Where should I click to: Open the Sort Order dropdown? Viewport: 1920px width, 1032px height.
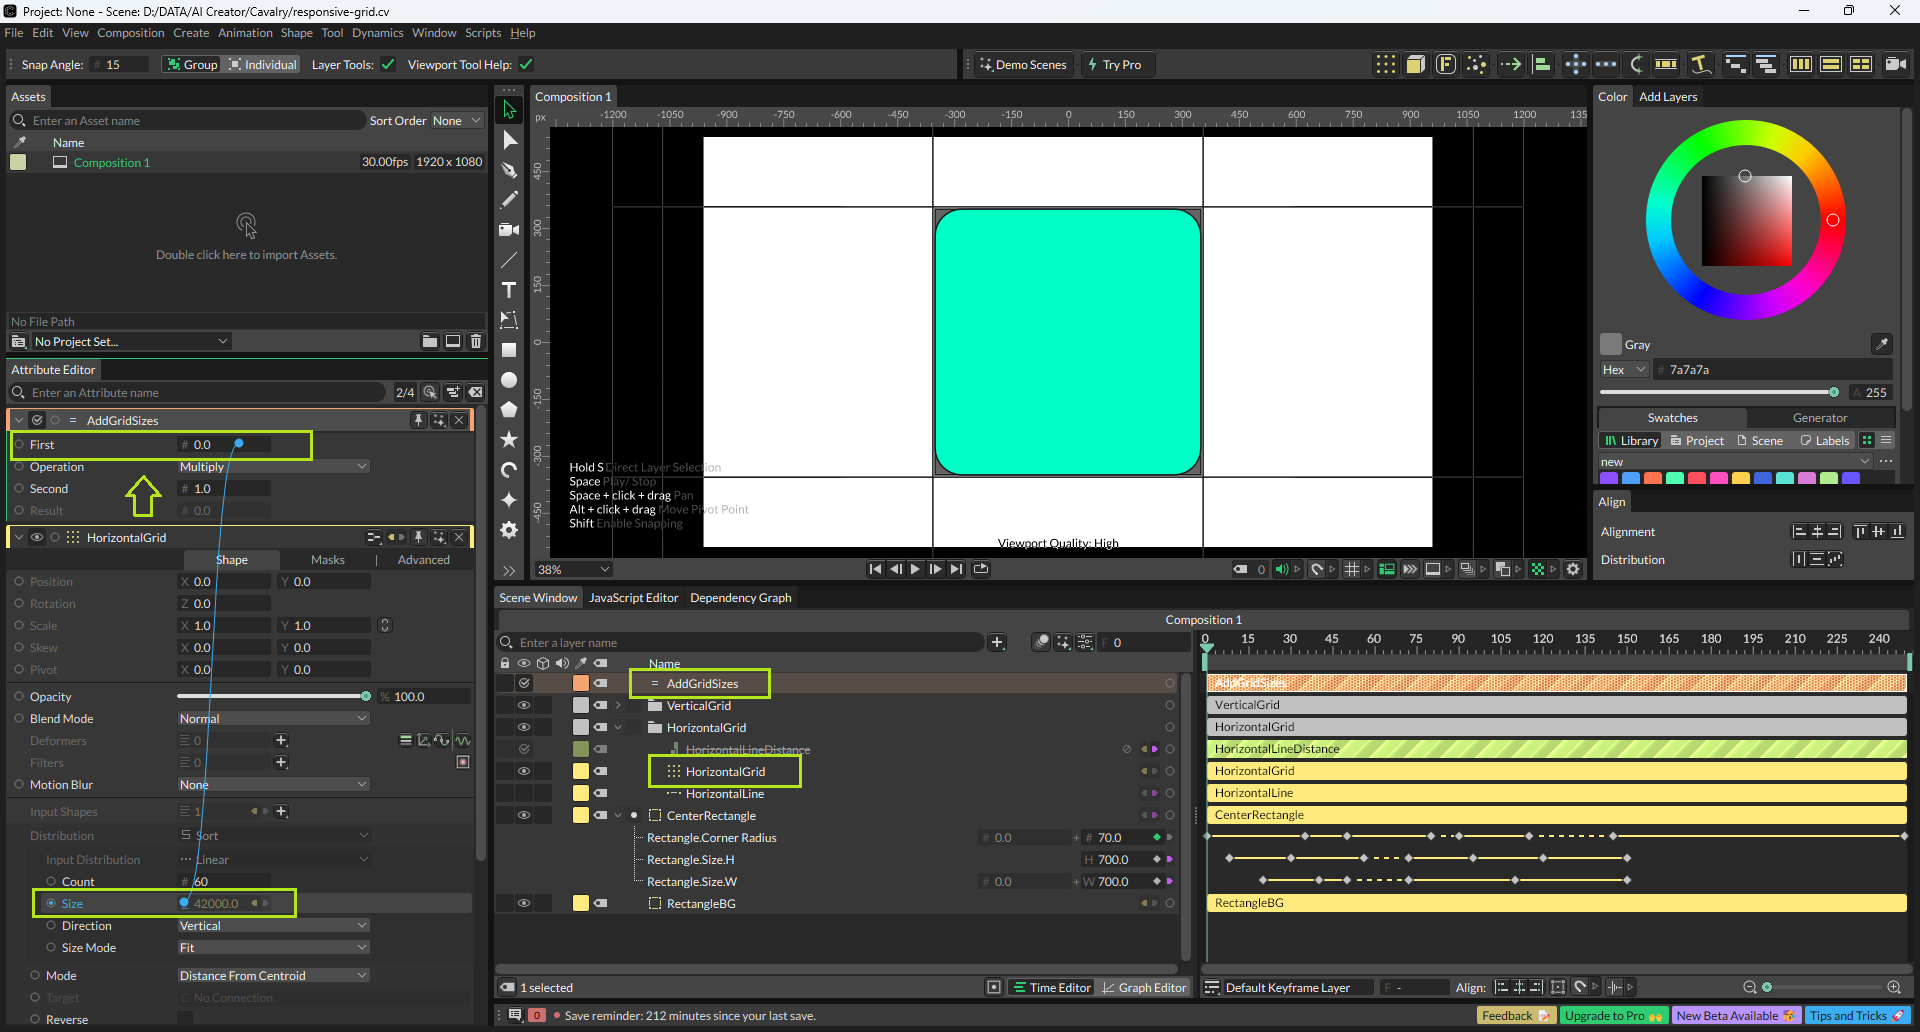tap(456, 121)
